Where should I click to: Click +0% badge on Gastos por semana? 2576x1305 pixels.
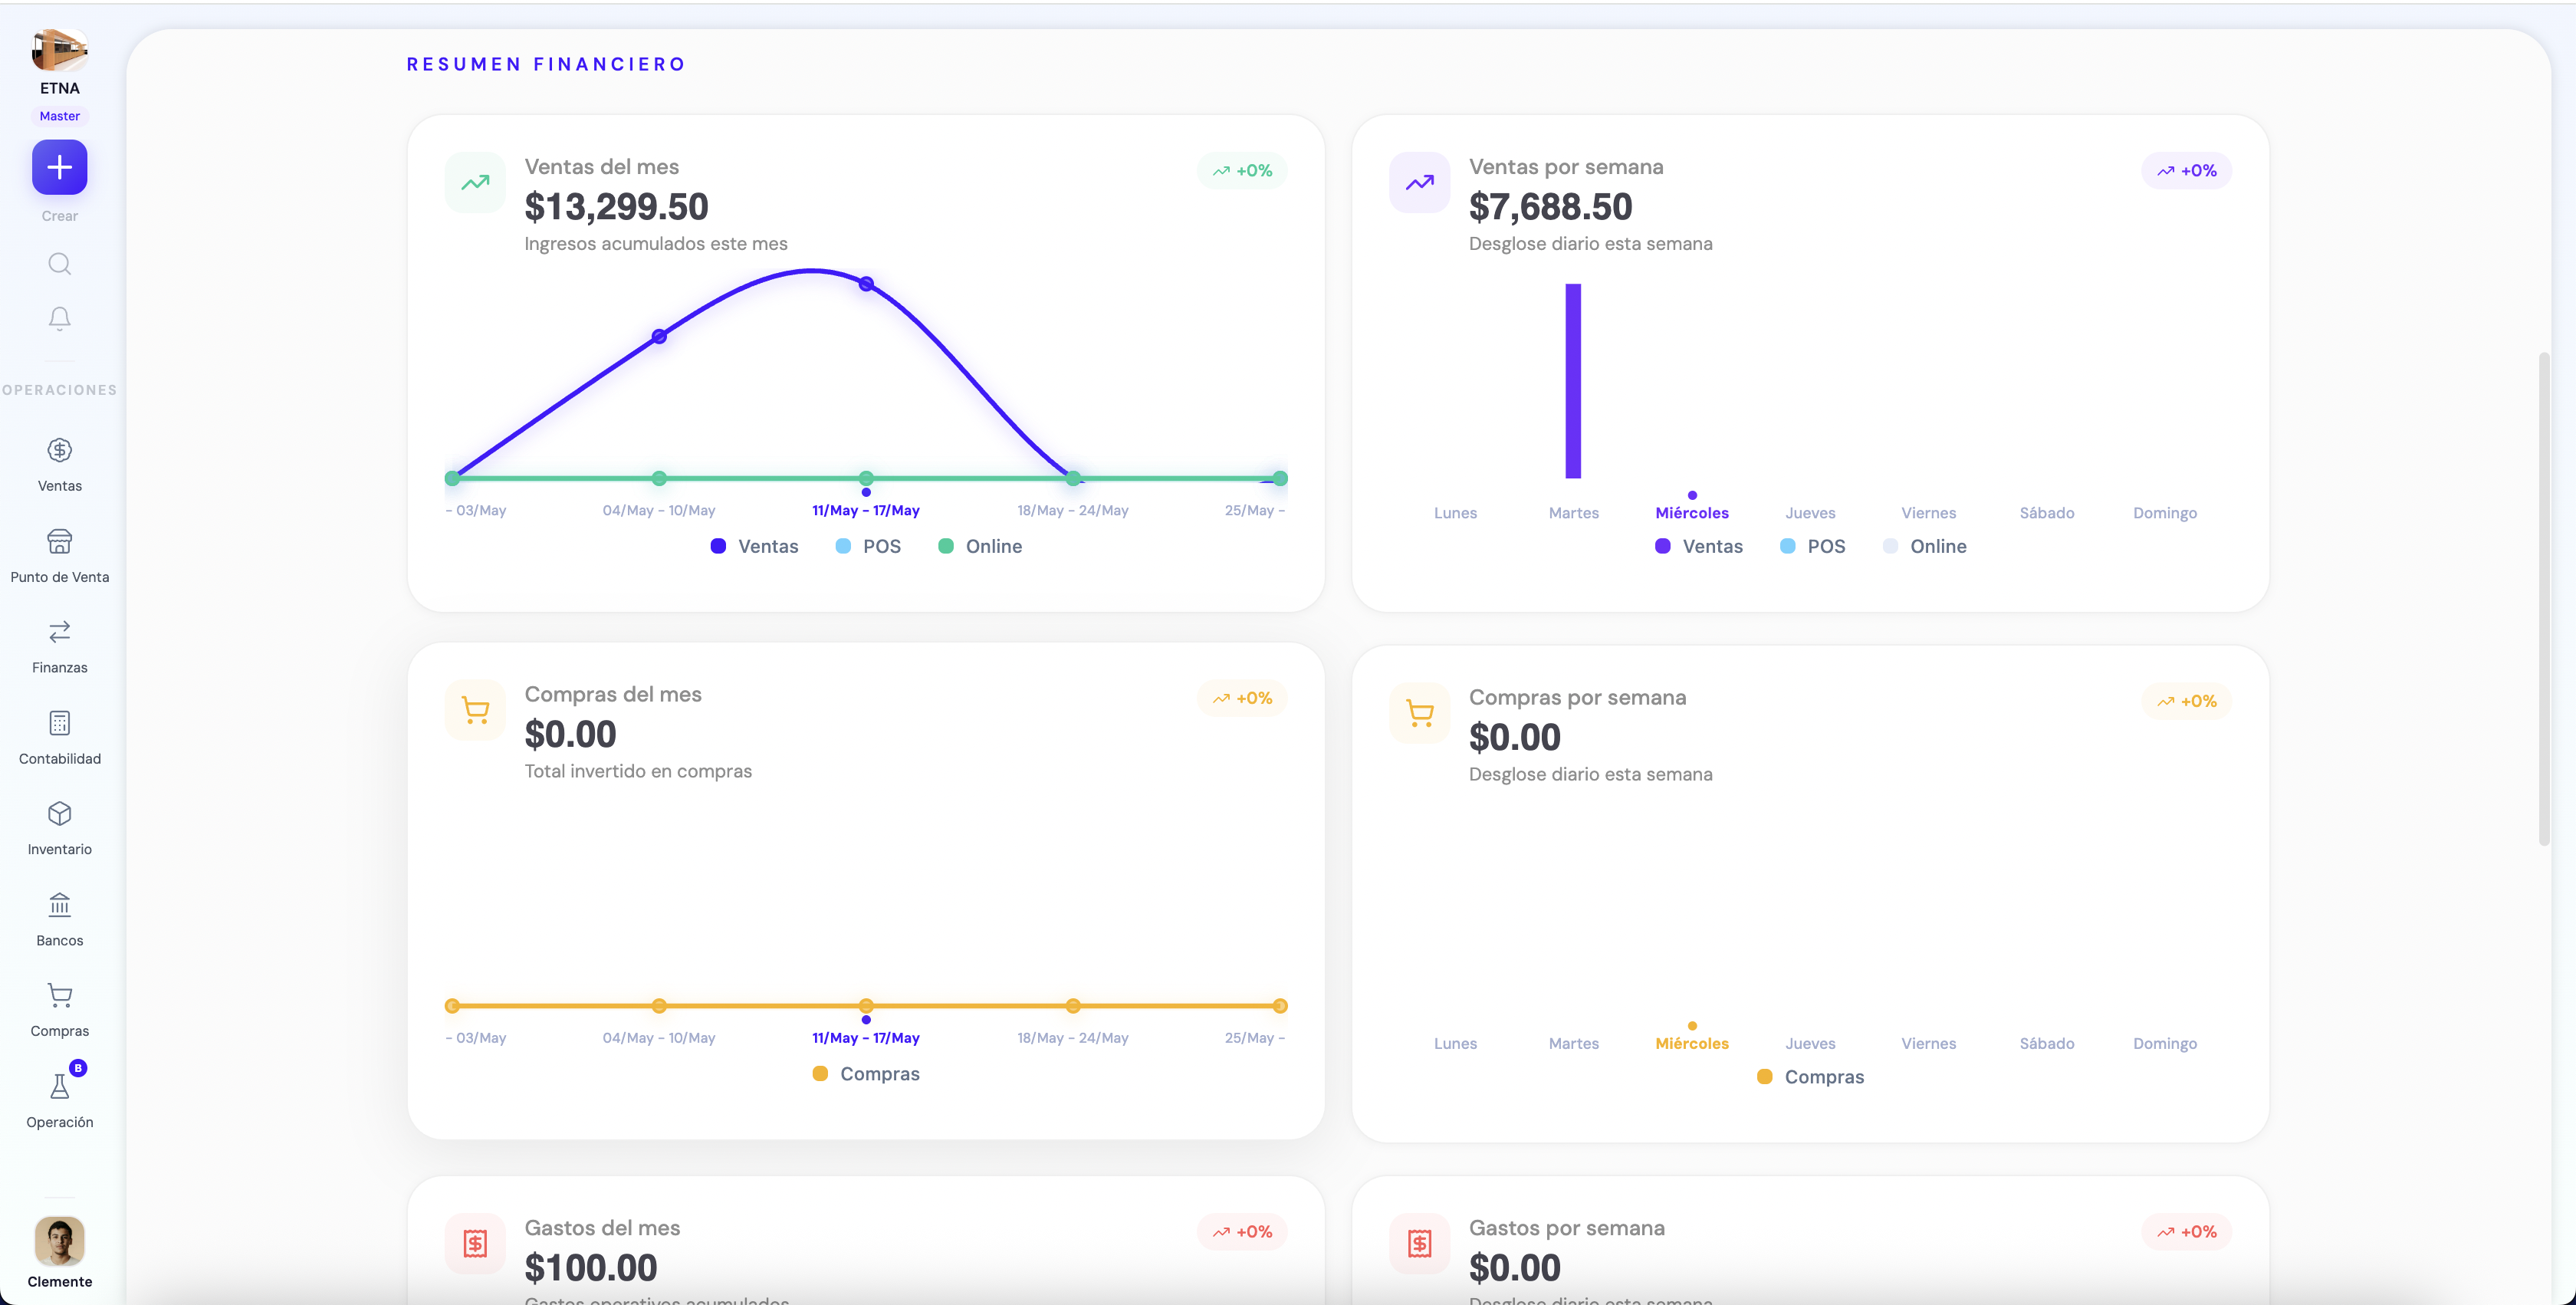[x=2186, y=1232]
